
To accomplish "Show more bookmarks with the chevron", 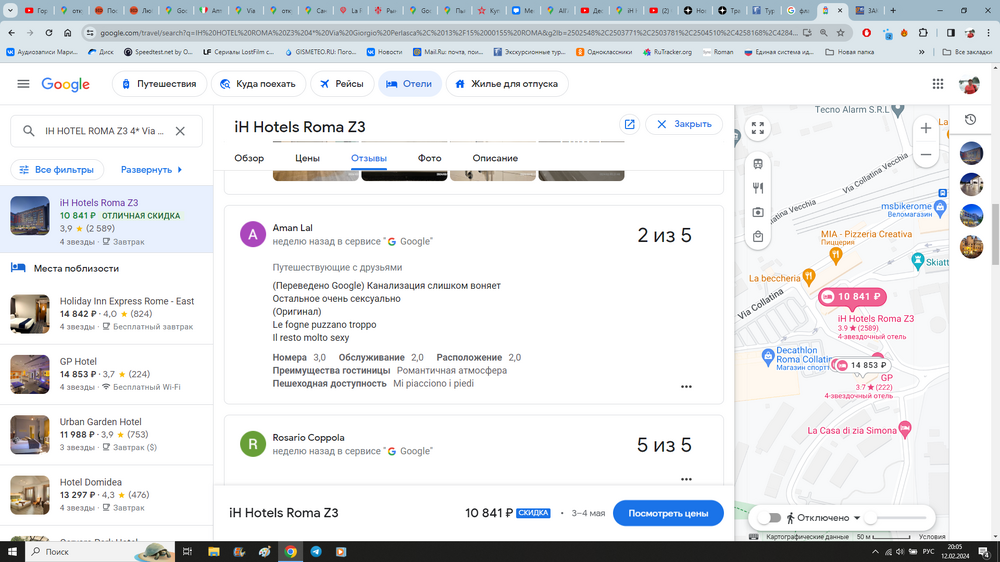I will pyautogui.click(x=922, y=52).
